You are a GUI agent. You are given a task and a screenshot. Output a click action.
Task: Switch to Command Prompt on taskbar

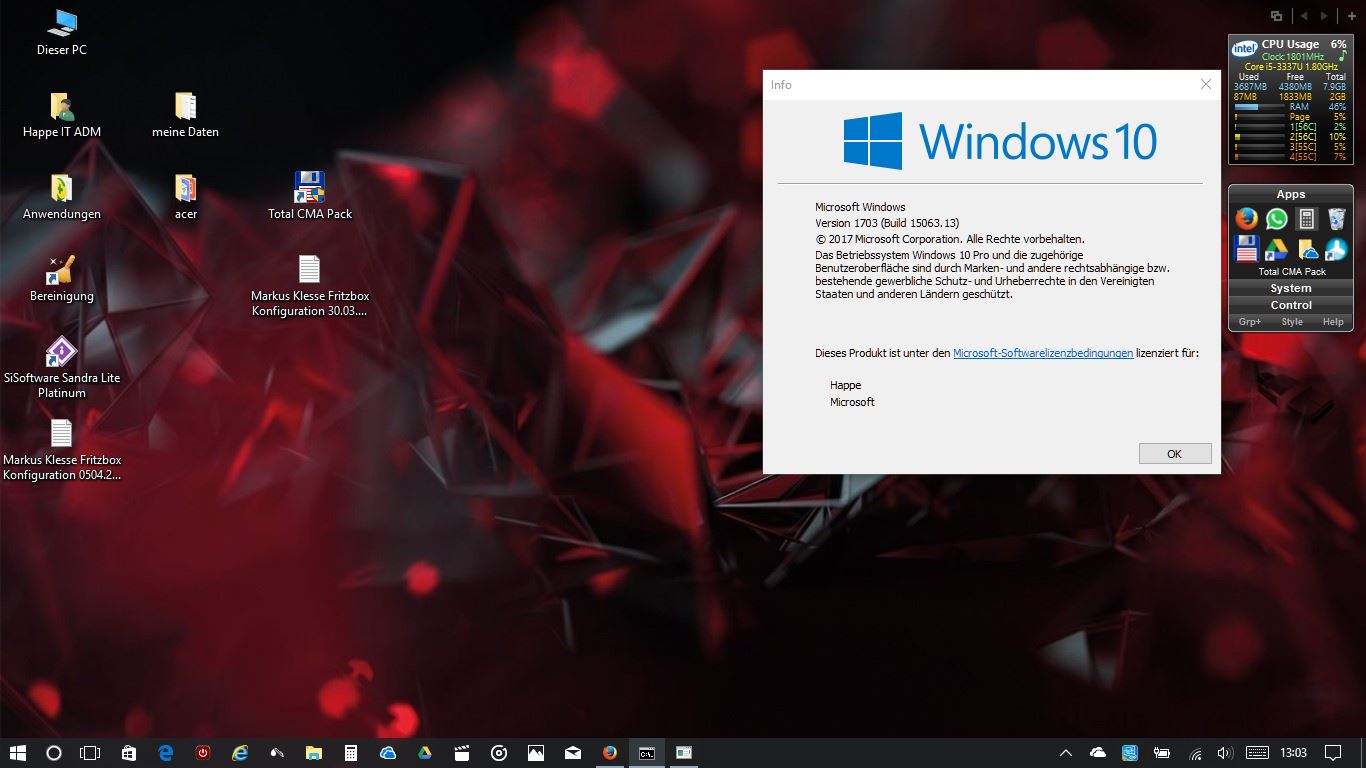(x=647, y=752)
